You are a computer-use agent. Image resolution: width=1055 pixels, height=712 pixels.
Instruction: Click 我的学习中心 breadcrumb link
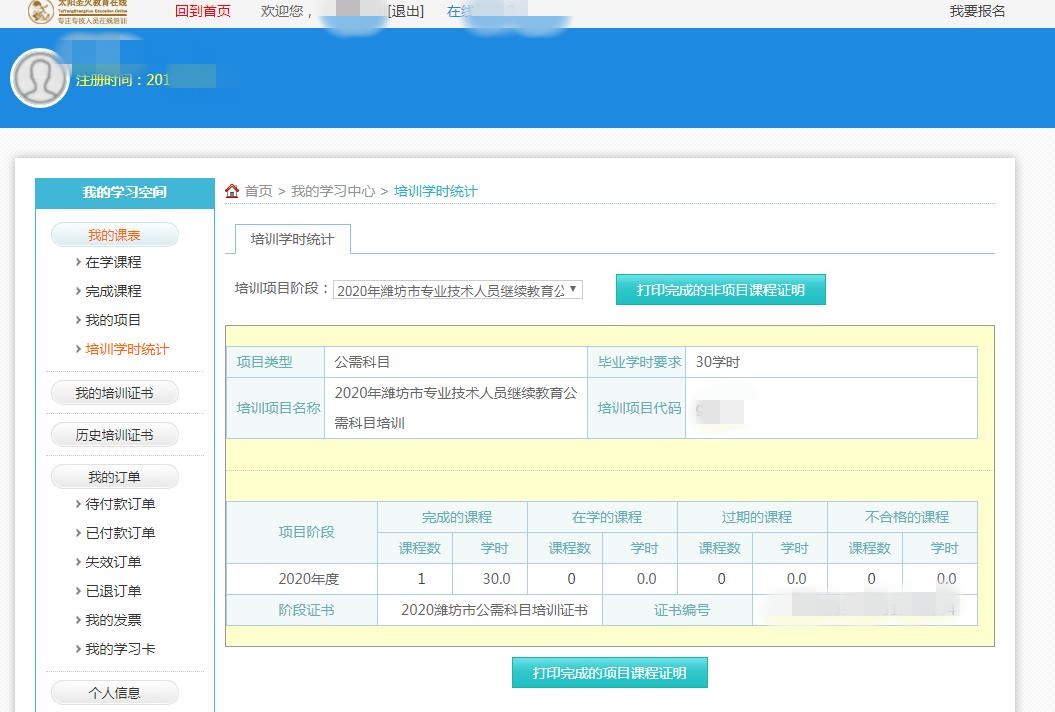point(333,191)
